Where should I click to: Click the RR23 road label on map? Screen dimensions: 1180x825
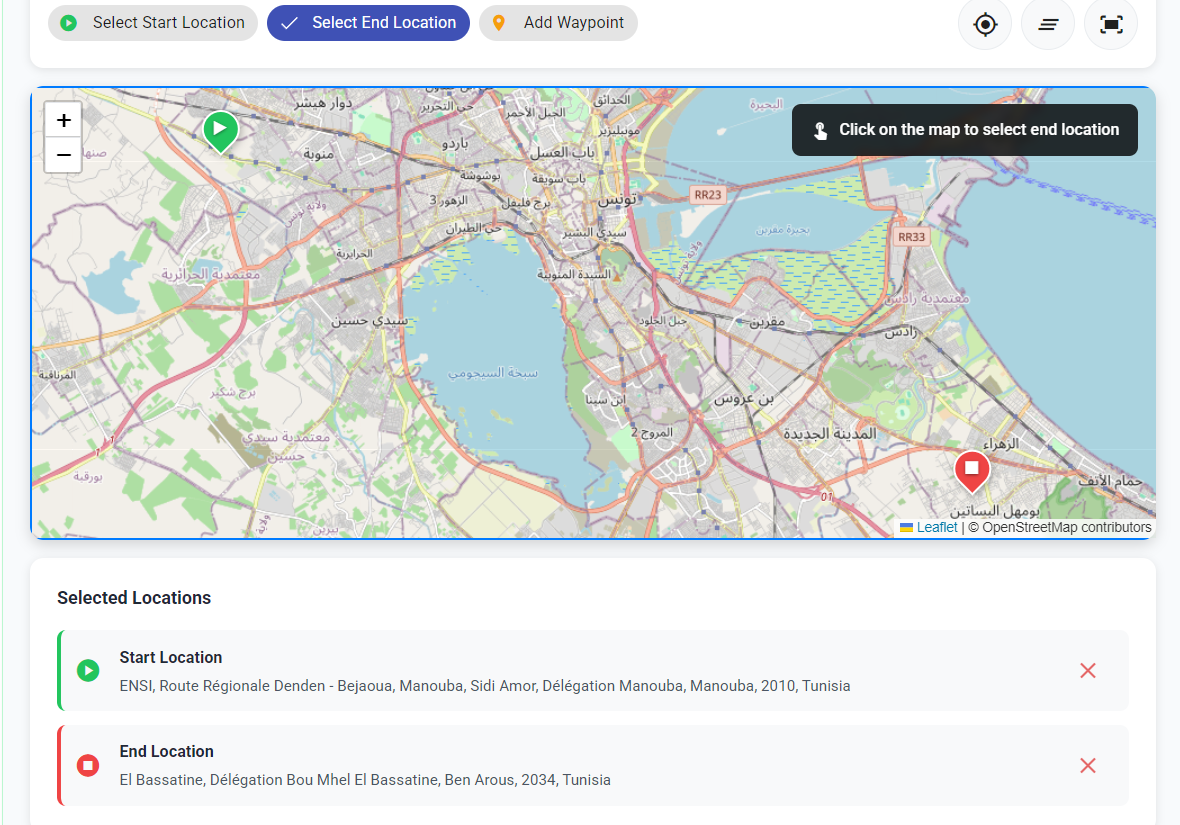[707, 195]
